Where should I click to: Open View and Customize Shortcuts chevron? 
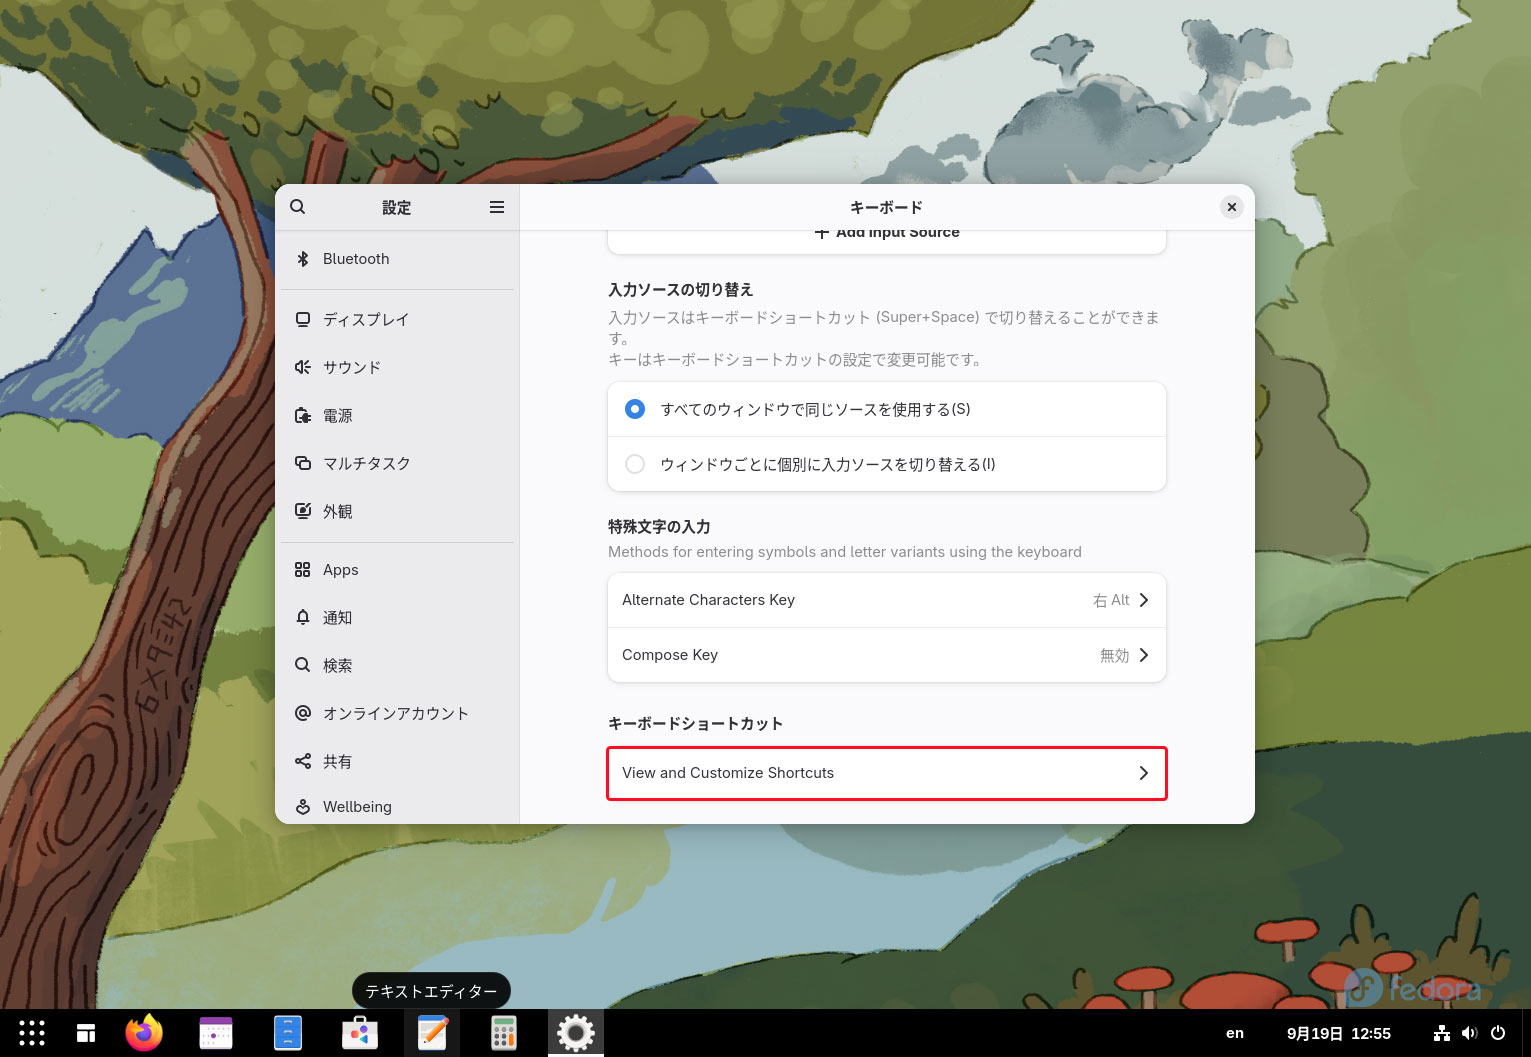pos(1144,773)
